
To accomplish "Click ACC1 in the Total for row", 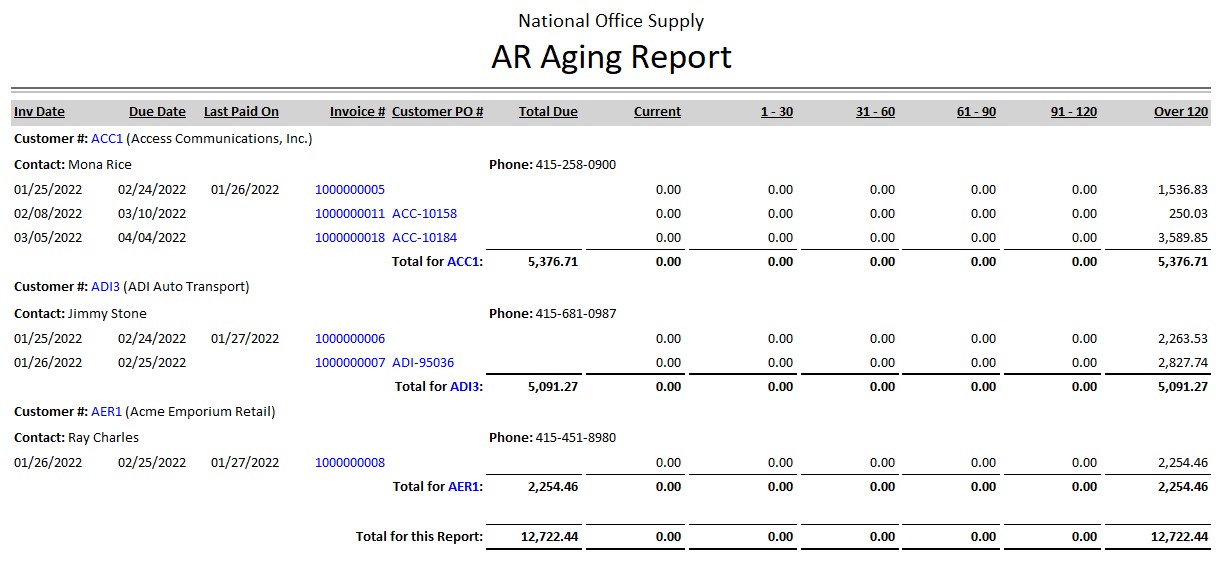I will point(463,262).
